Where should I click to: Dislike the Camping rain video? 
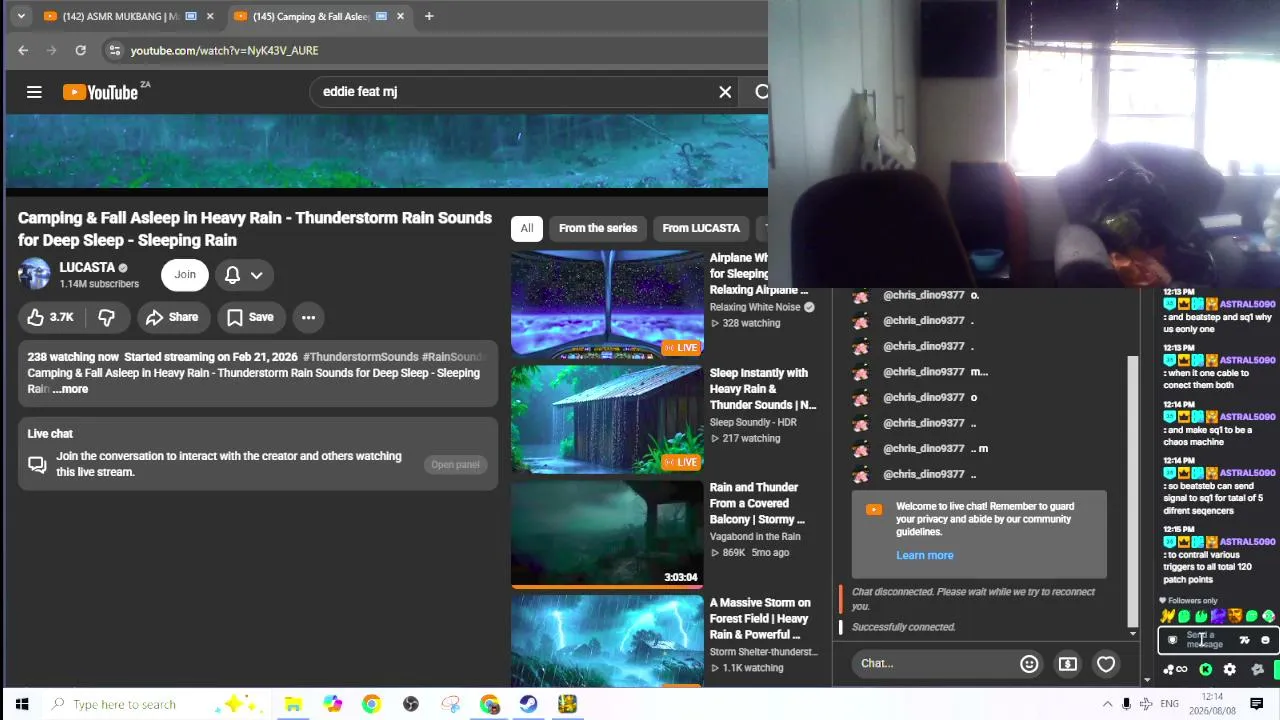click(x=106, y=317)
